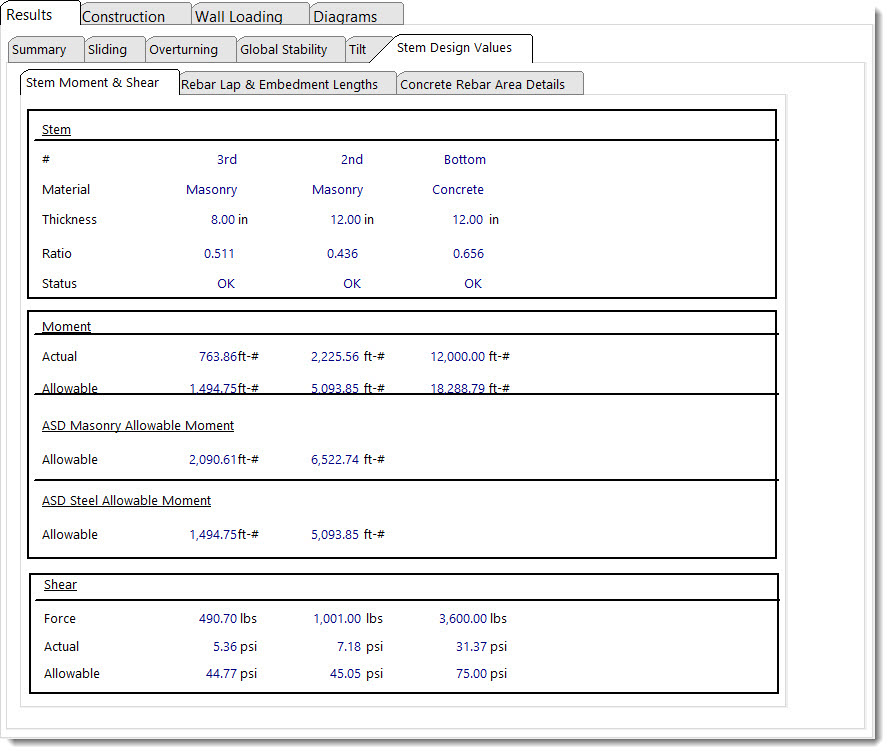The height and width of the screenshot is (754, 890).
Task: View the Concrete Rebar Area Details tab
Action: pyautogui.click(x=482, y=85)
